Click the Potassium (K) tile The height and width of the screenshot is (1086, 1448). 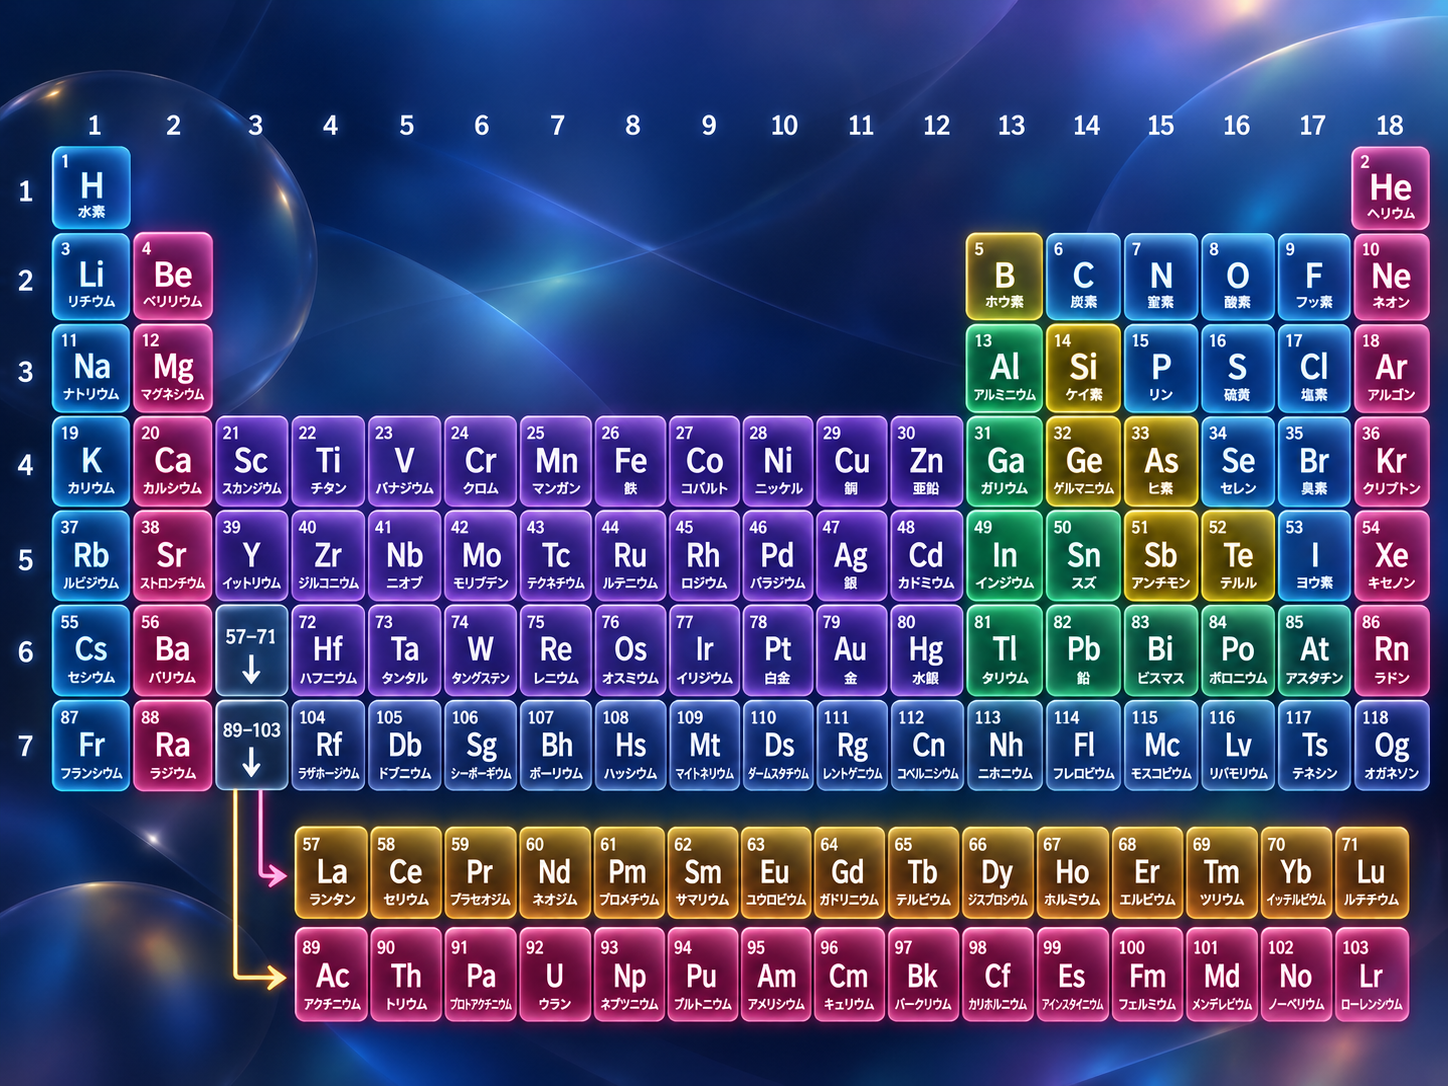pyautogui.click(x=91, y=461)
